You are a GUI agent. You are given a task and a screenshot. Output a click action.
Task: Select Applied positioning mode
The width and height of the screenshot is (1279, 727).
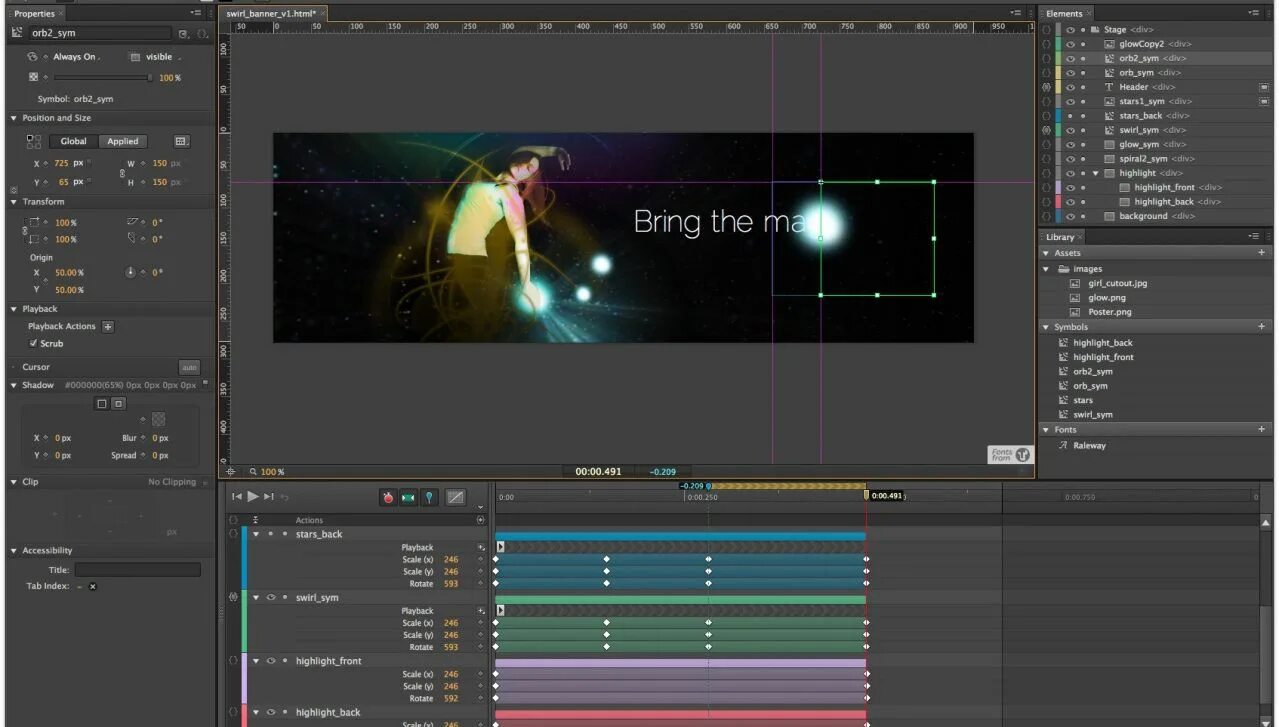pos(123,141)
